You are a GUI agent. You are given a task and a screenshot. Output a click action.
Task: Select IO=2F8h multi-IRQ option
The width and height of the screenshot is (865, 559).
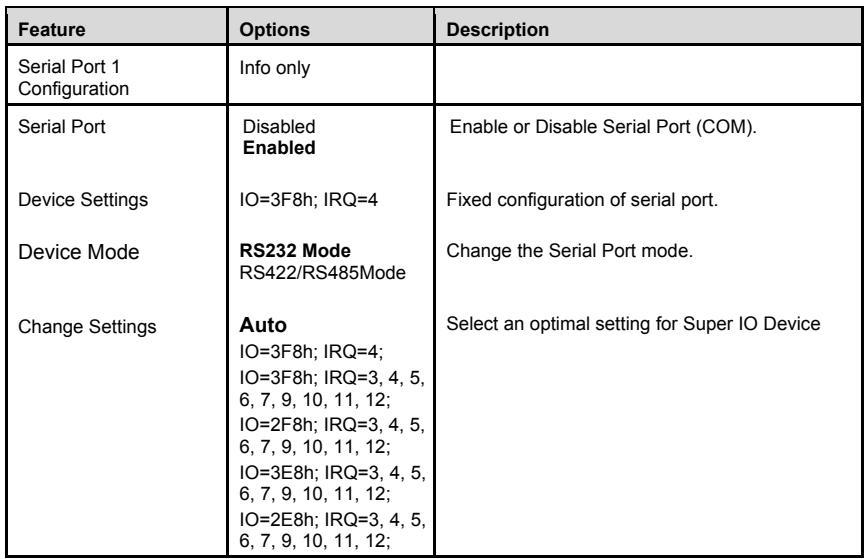(x=332, y=435)
